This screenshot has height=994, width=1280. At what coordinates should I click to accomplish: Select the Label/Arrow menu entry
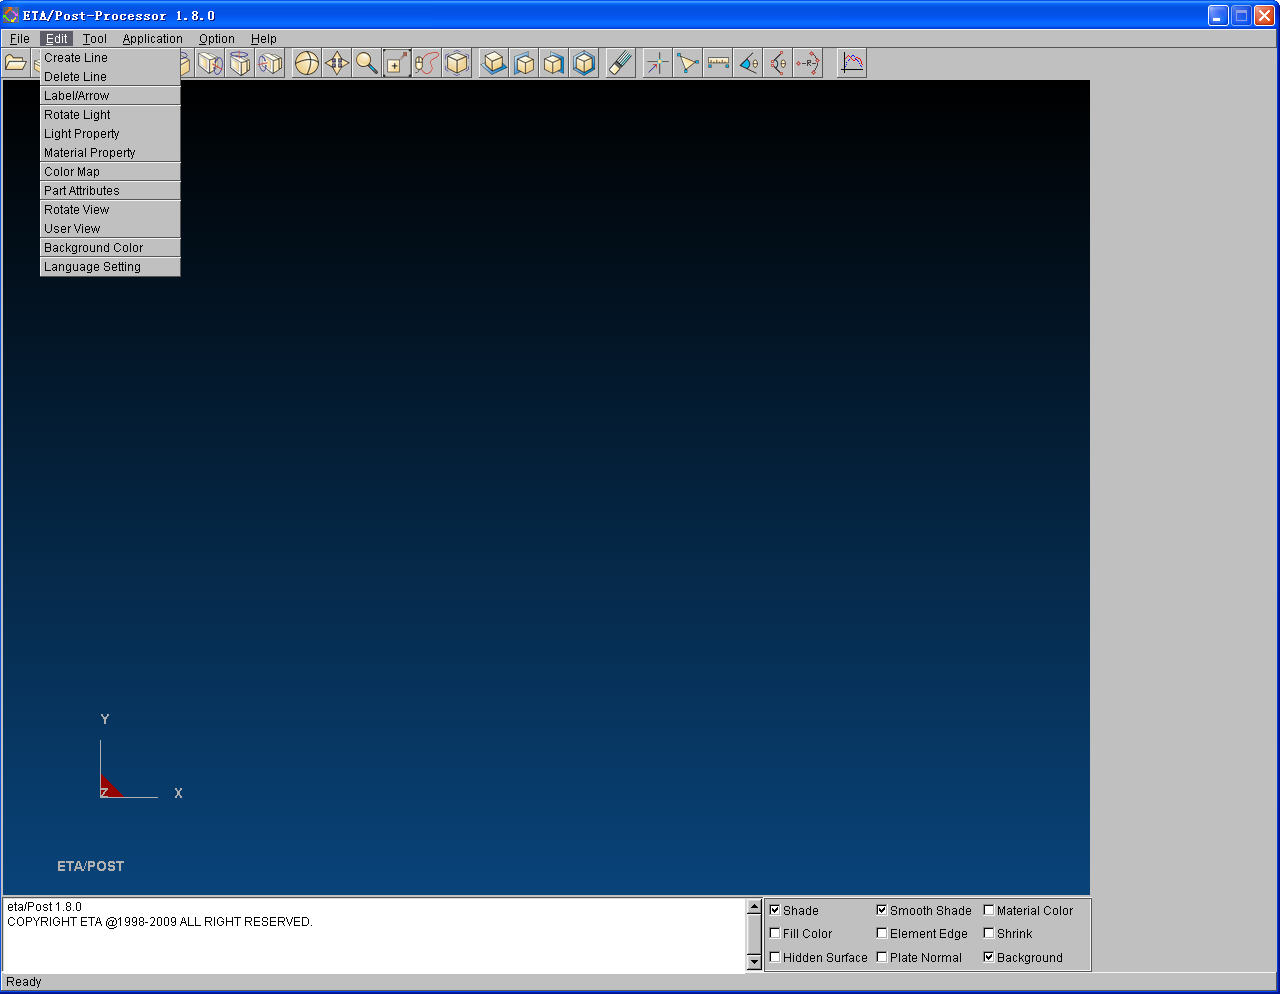coord(110,96)
